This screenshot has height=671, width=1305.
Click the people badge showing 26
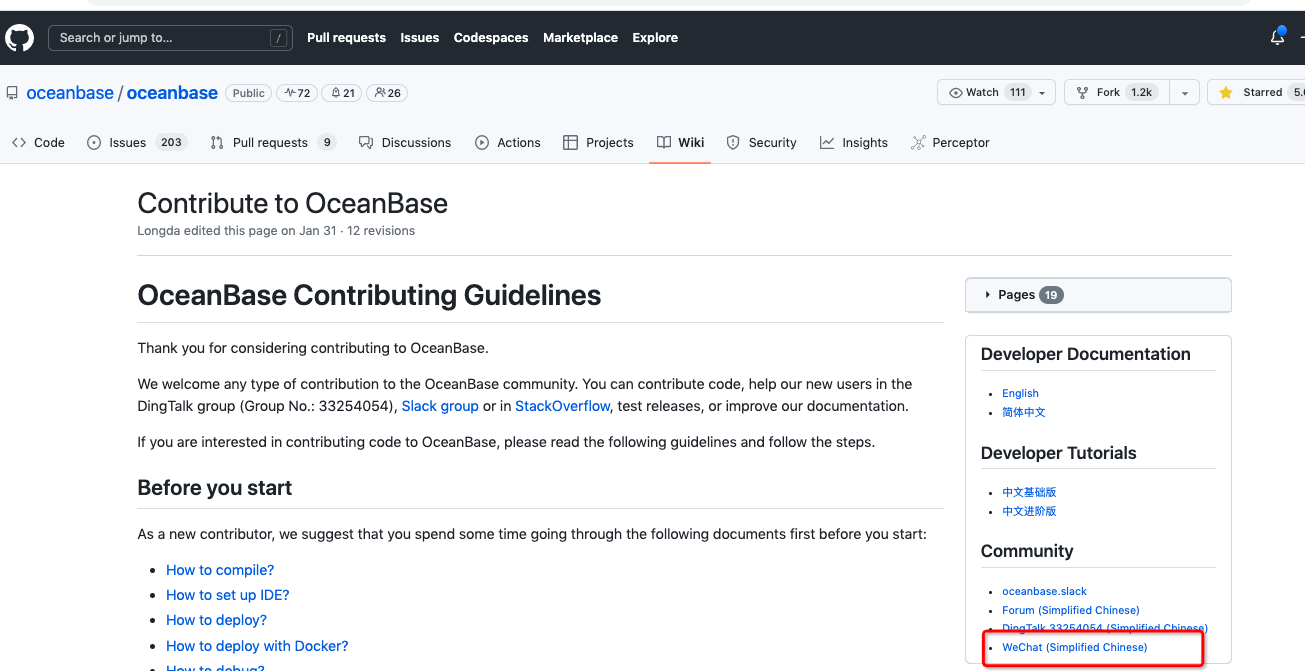(387, 93)
